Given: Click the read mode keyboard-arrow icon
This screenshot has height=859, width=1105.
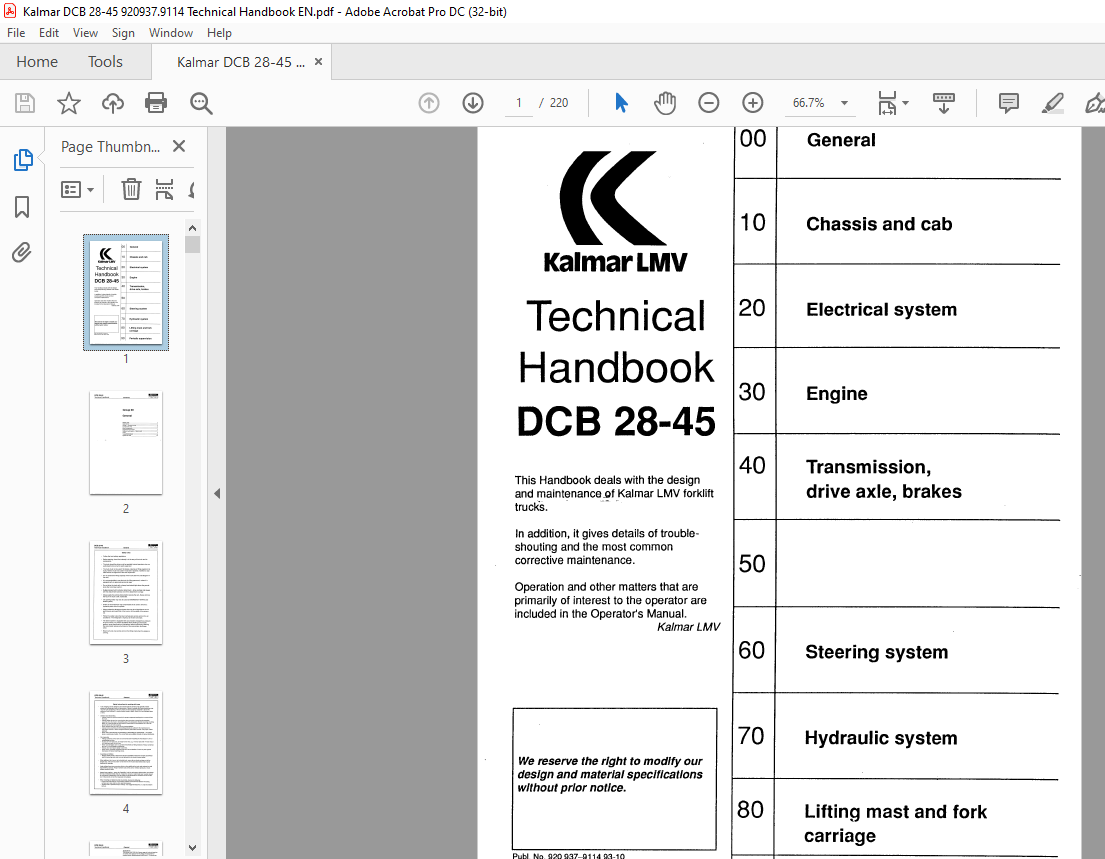Looking at the screenshot, I should click(944, 103).
